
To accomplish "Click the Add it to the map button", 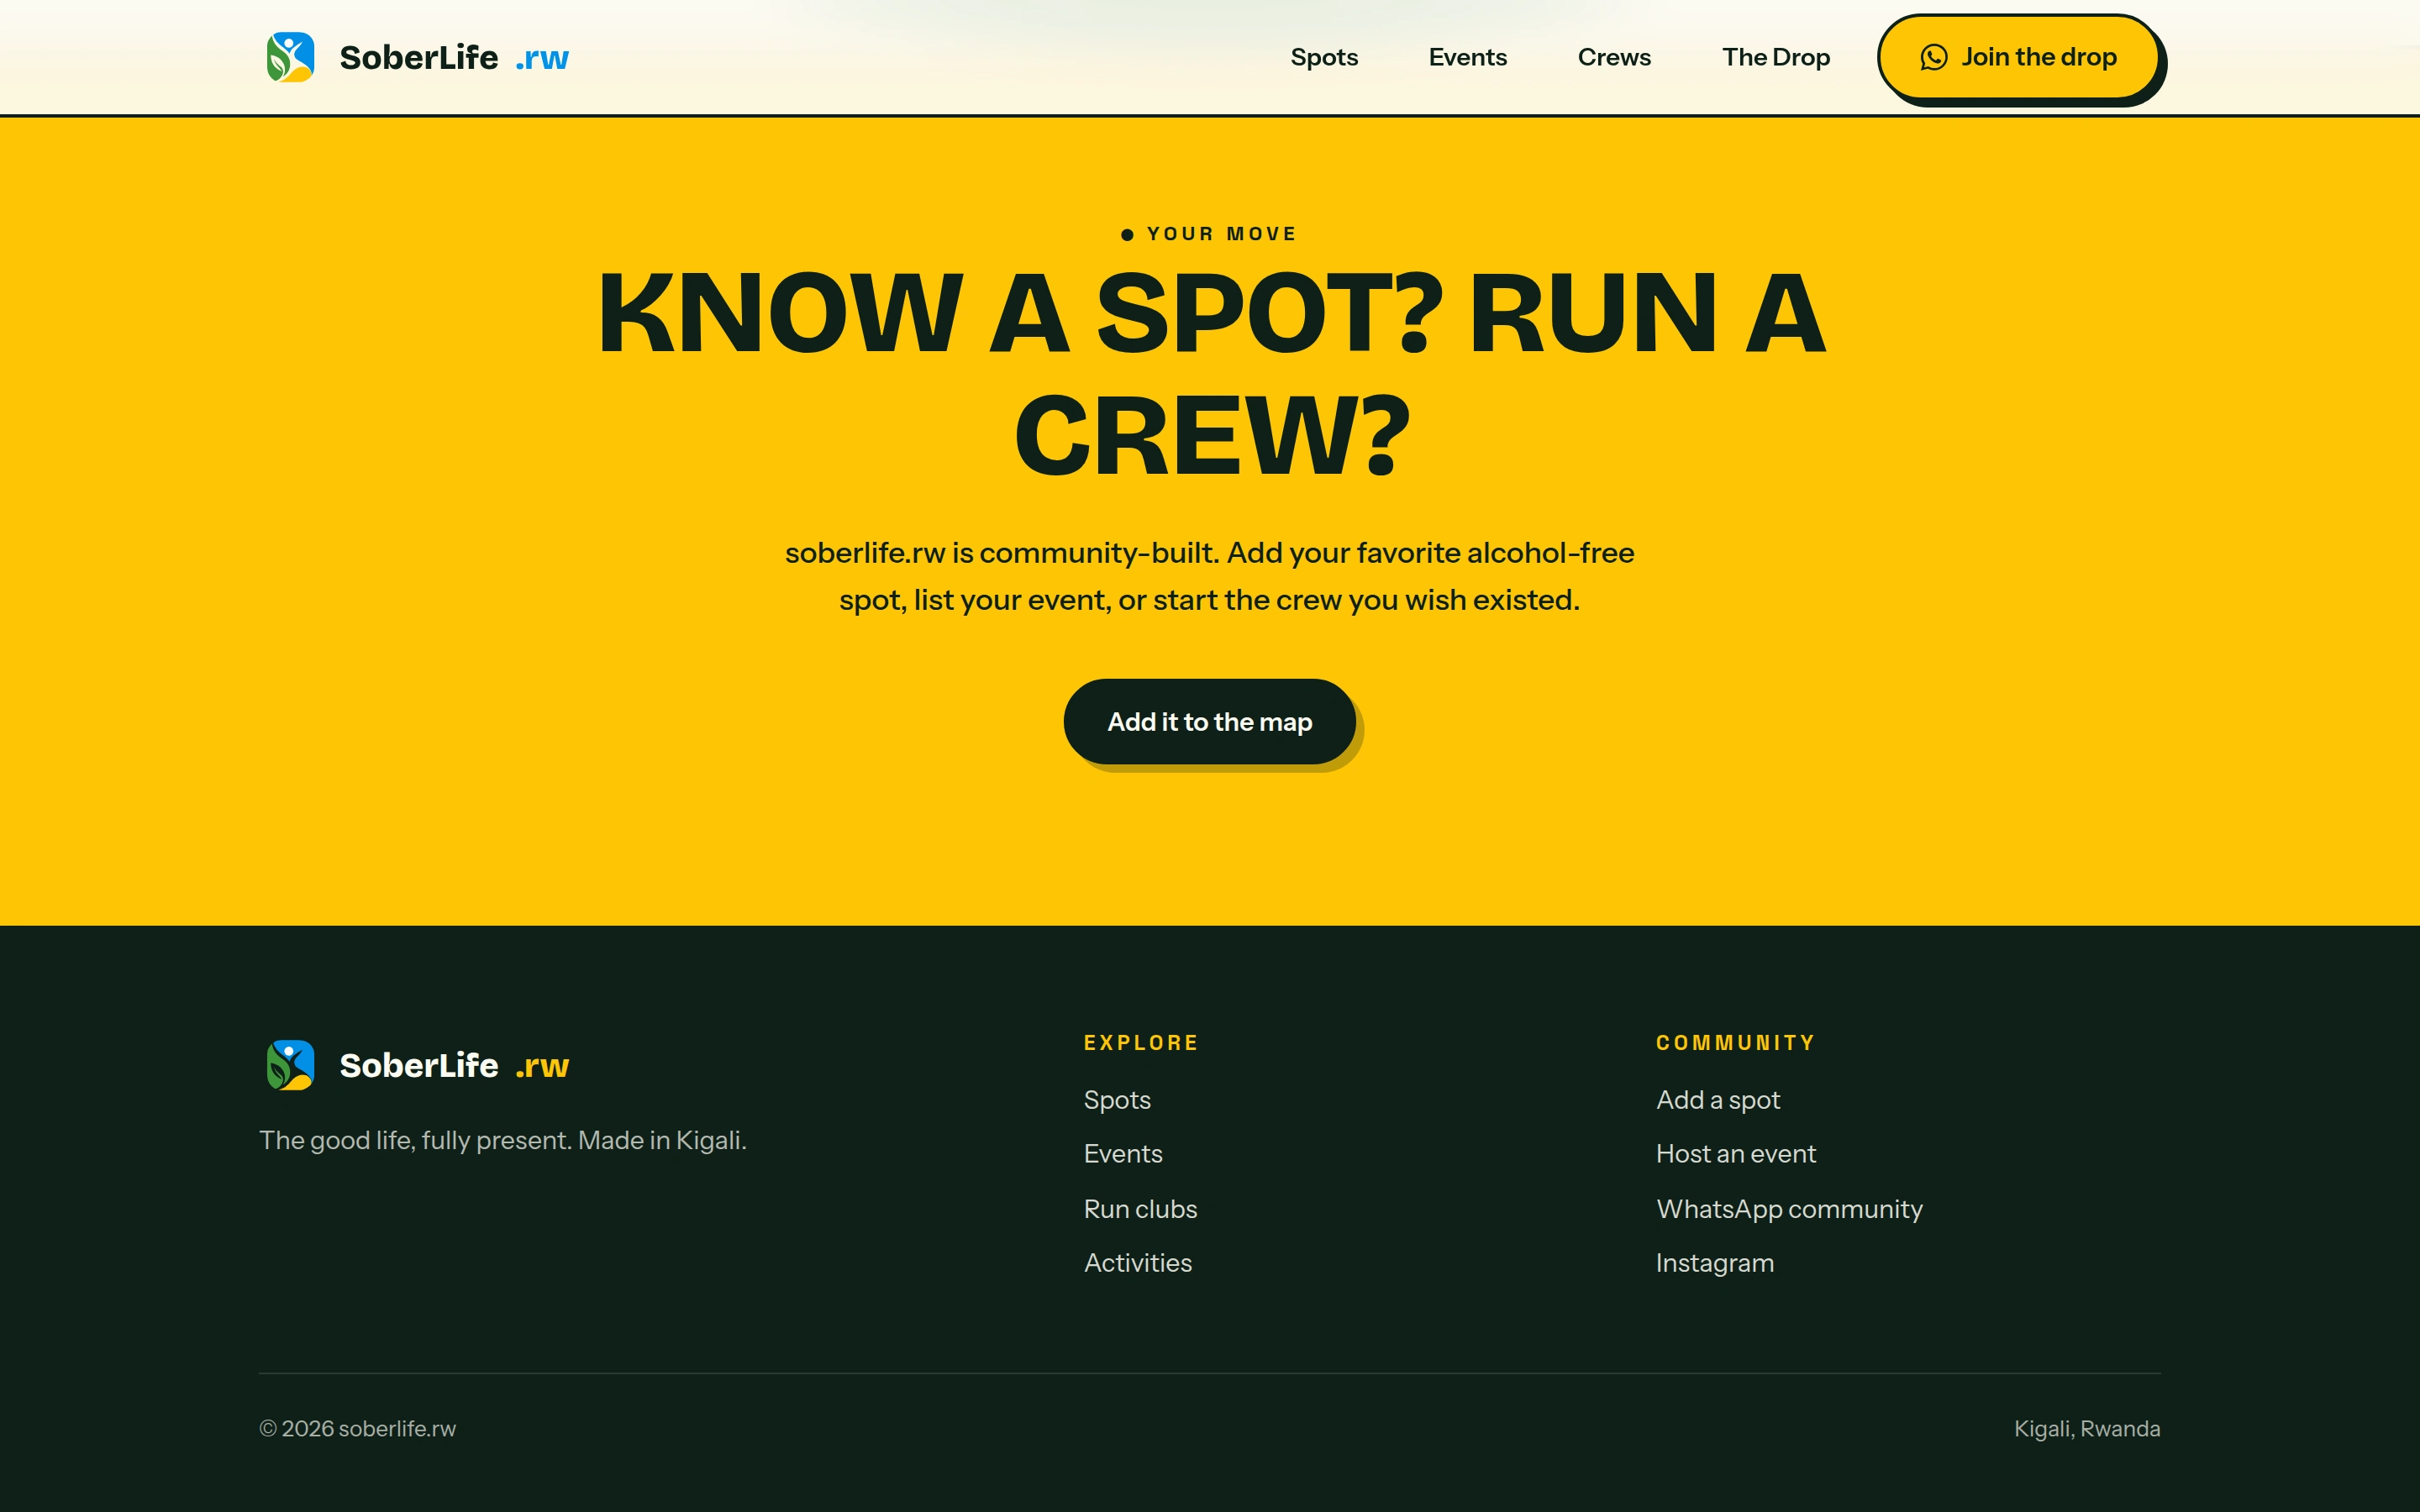I will 1209,721.
